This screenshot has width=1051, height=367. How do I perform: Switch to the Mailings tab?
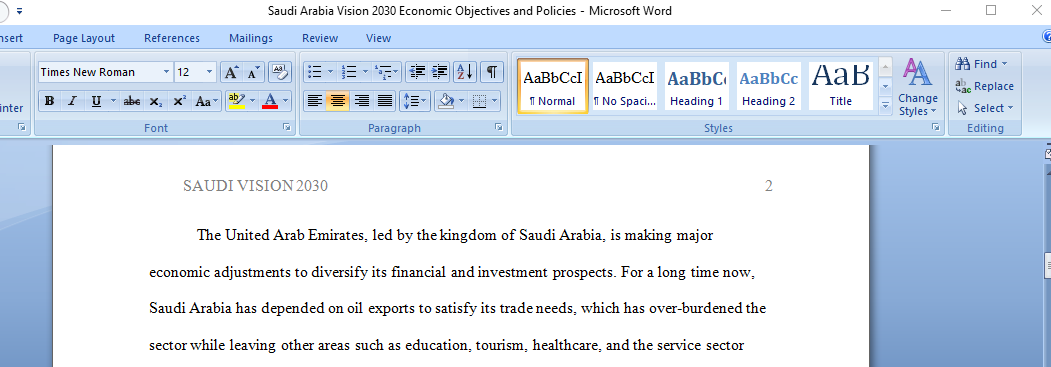pyautogui.click(x=251, y=38)
